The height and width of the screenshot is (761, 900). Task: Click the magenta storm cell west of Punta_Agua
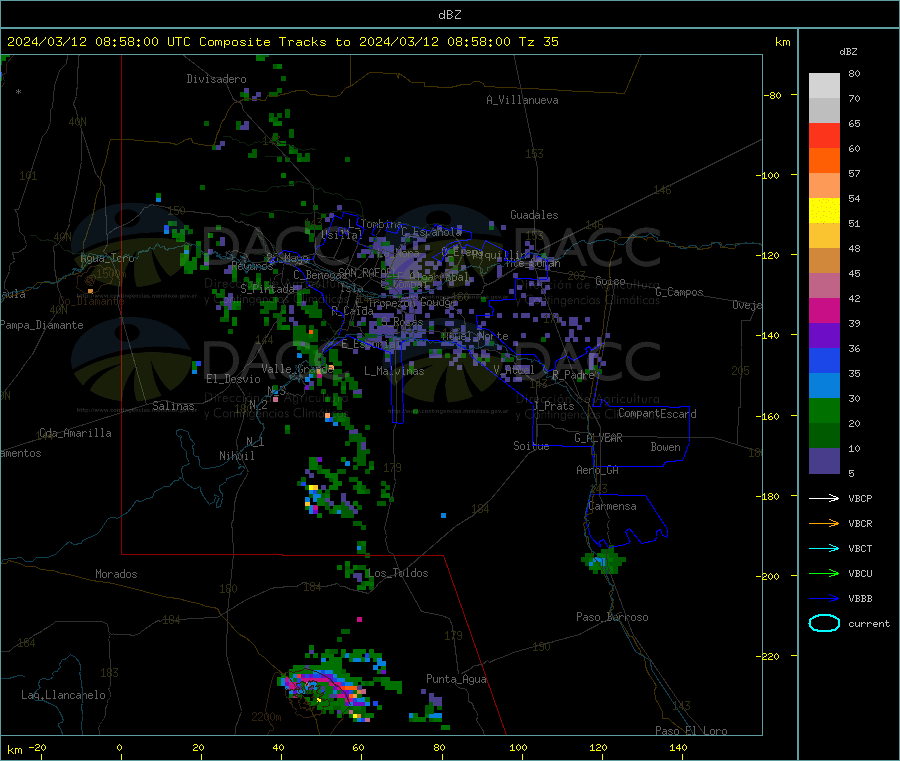coord(323,685)
